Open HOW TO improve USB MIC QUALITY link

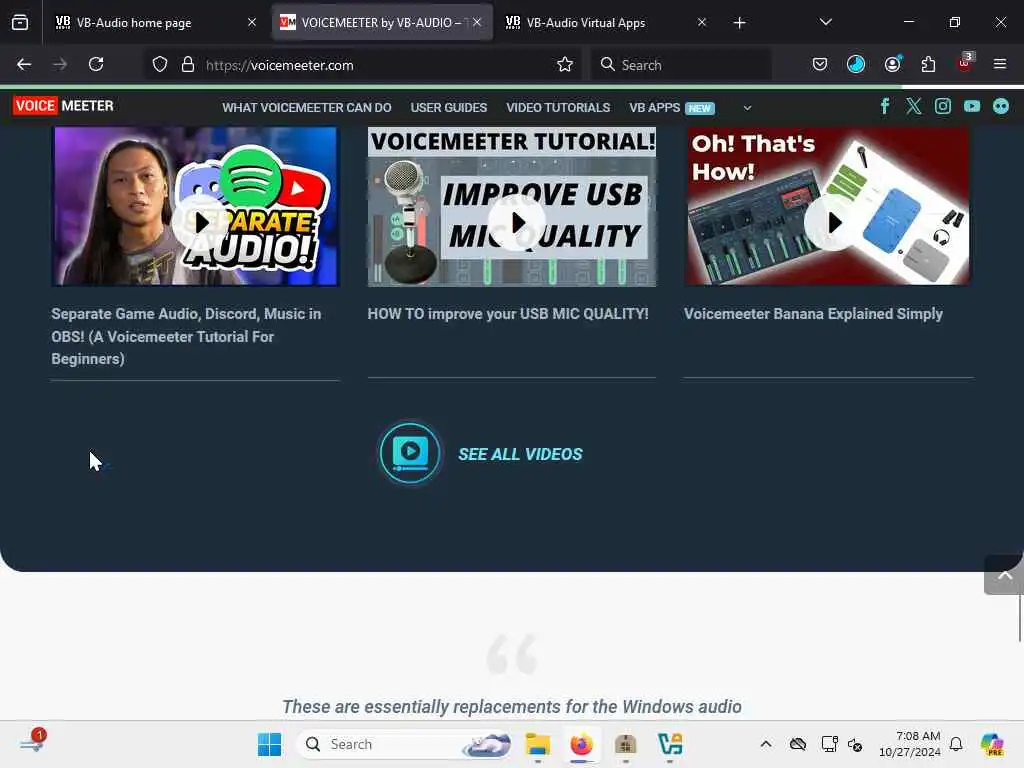coord(508,314)
